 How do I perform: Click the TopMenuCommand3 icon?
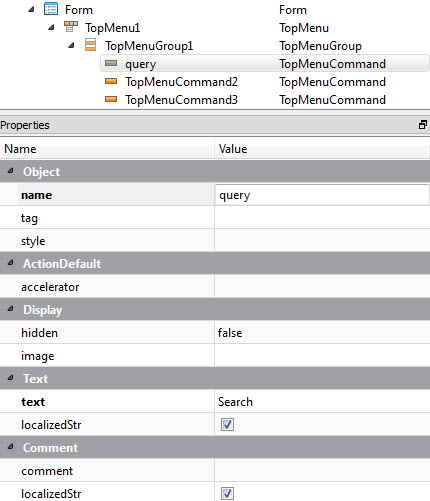click(111, 99)
